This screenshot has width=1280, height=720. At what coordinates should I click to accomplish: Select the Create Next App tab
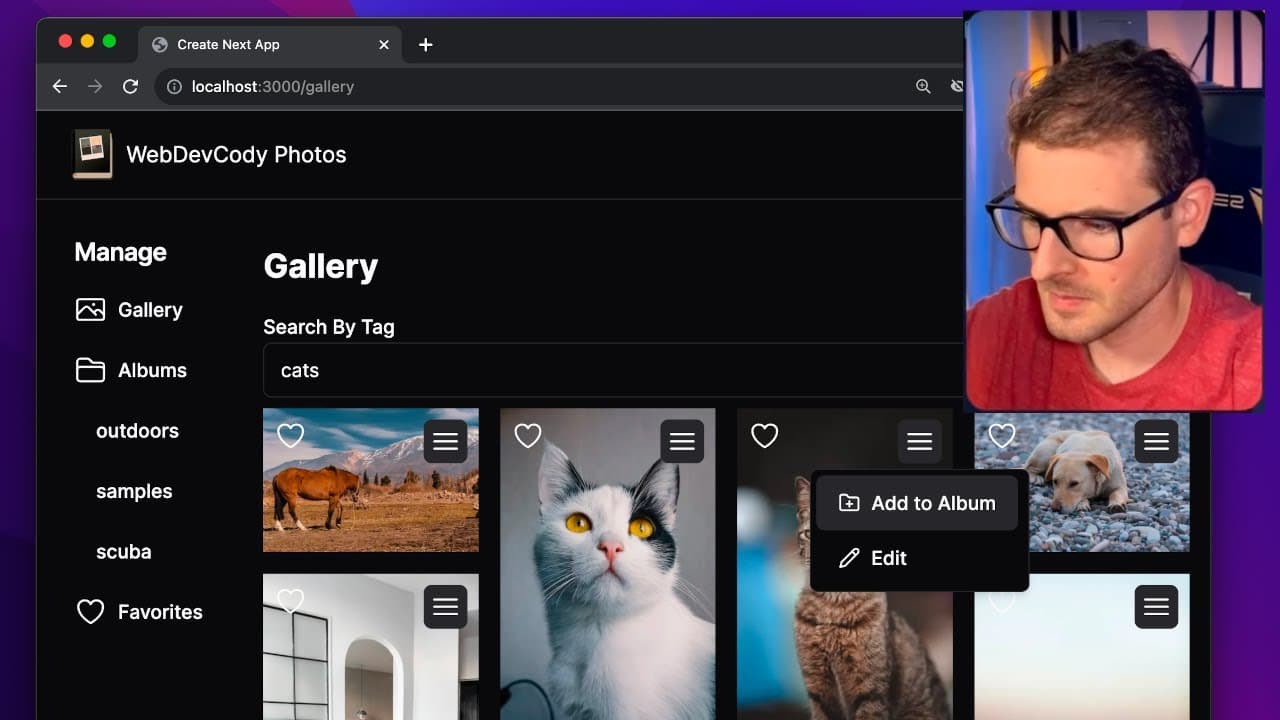coord(270,45)
